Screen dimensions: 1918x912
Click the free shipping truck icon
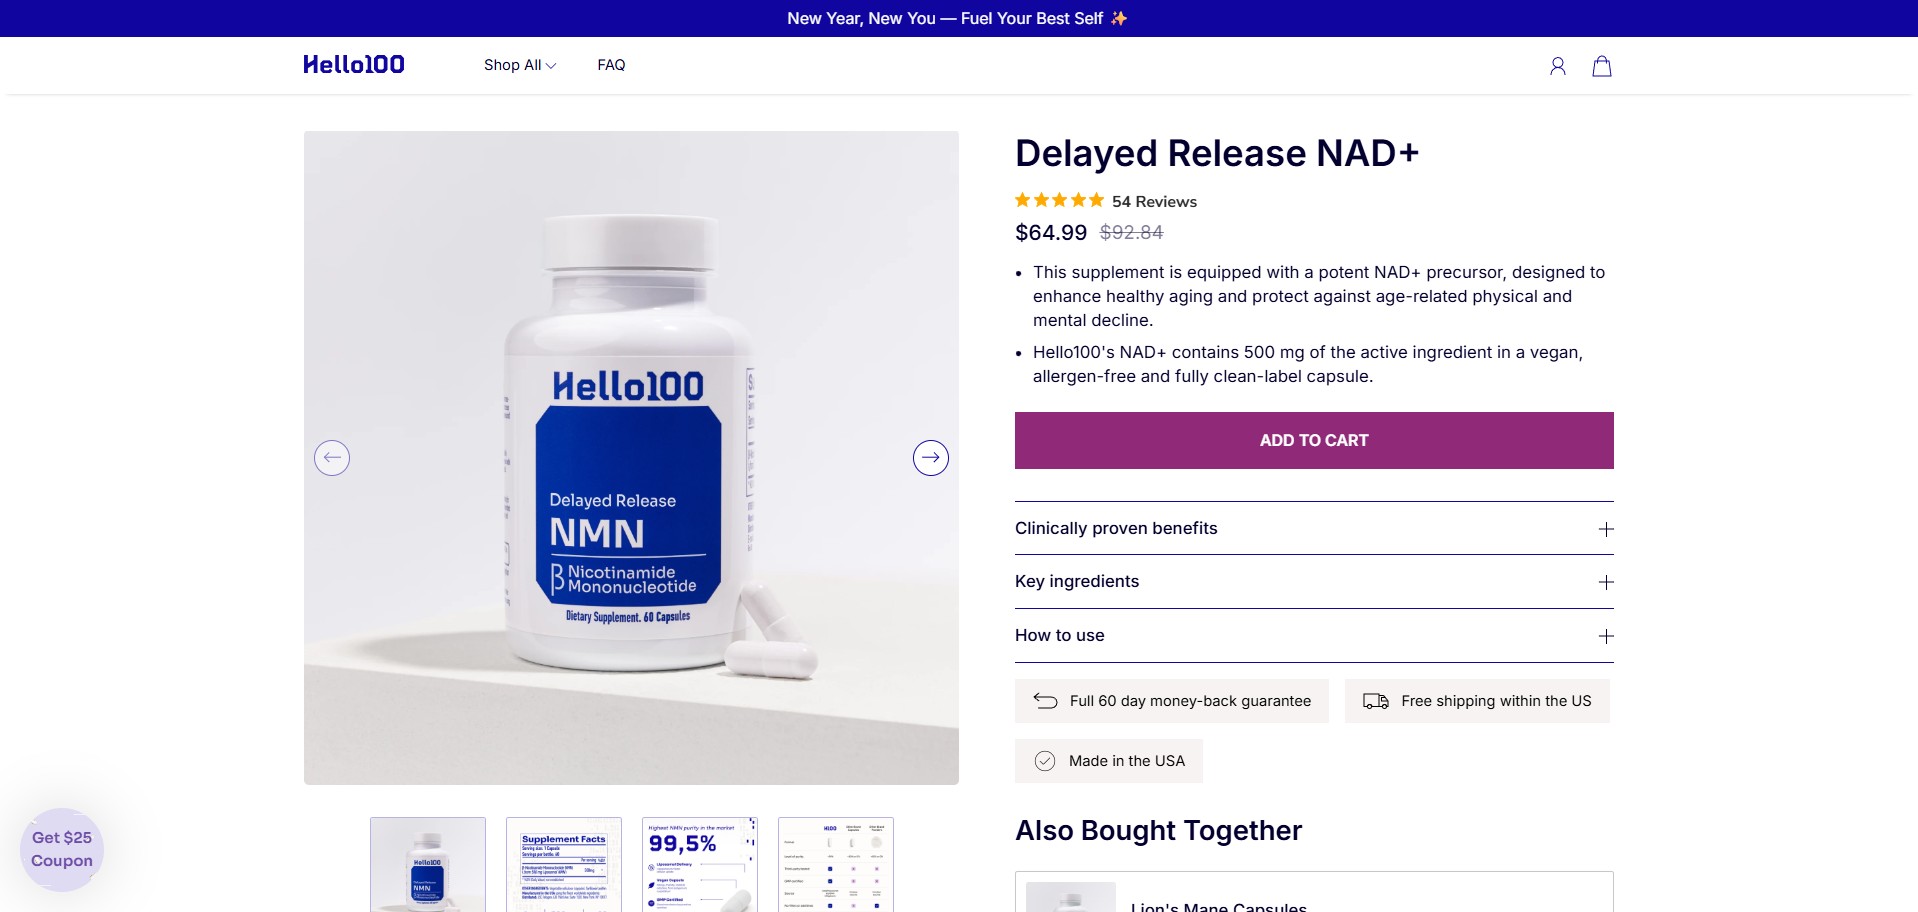click(1376, 701)
